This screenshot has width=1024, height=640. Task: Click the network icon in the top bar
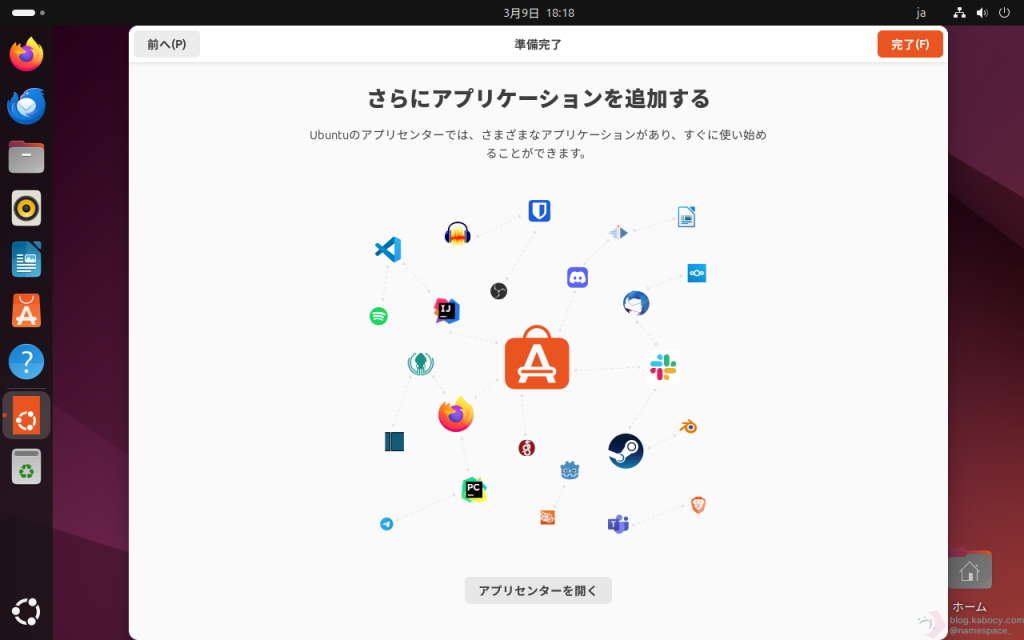tap(960, 13)
